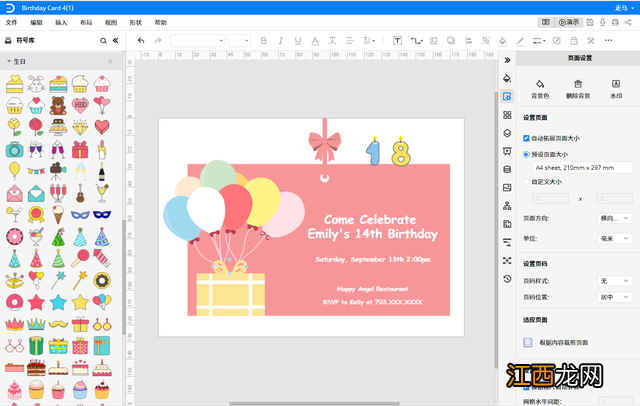Open the unit dropdown showing 毫米

613,239
